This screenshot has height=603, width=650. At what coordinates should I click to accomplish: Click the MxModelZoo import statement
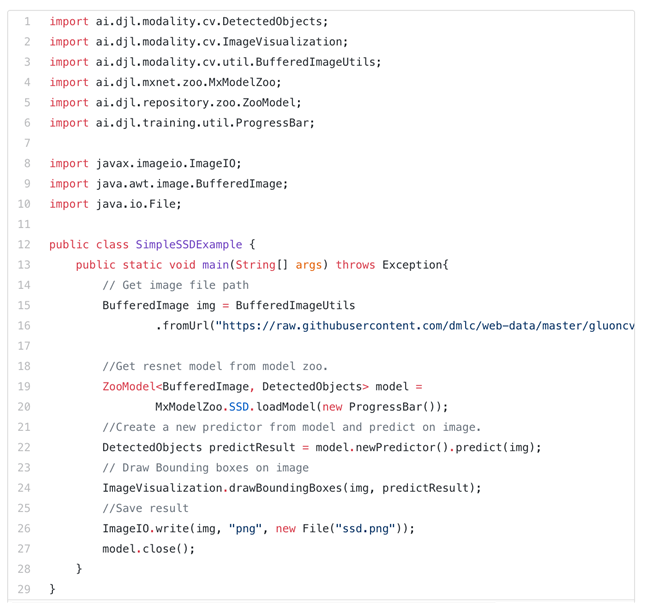pyautogui.click(x=165, y=82)
